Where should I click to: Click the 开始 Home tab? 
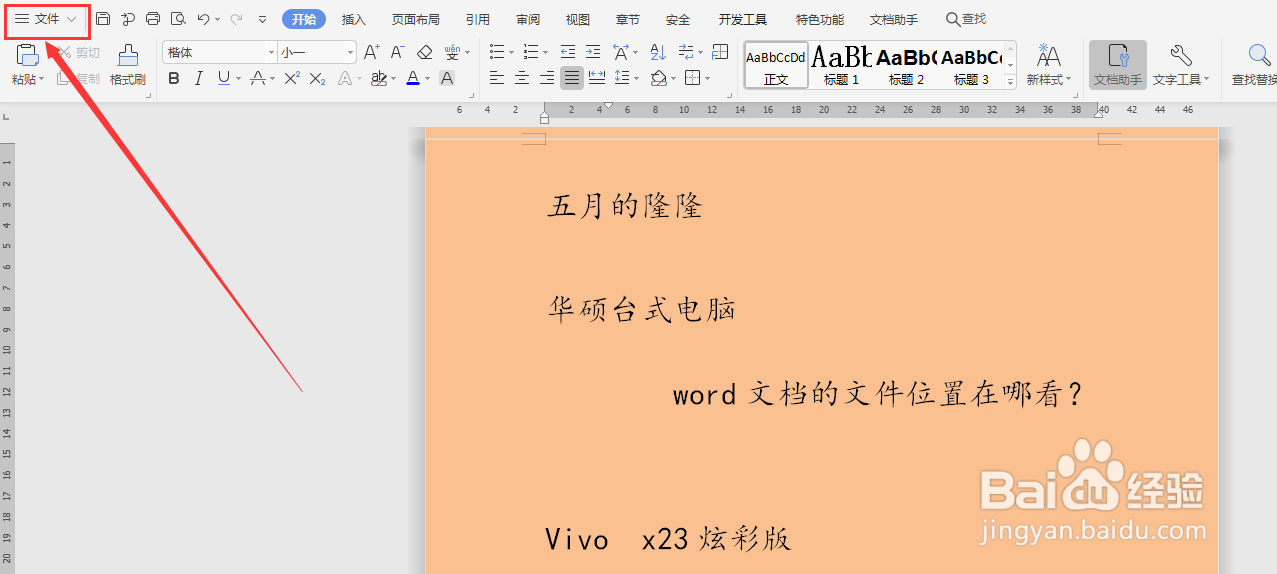(304, 19)
